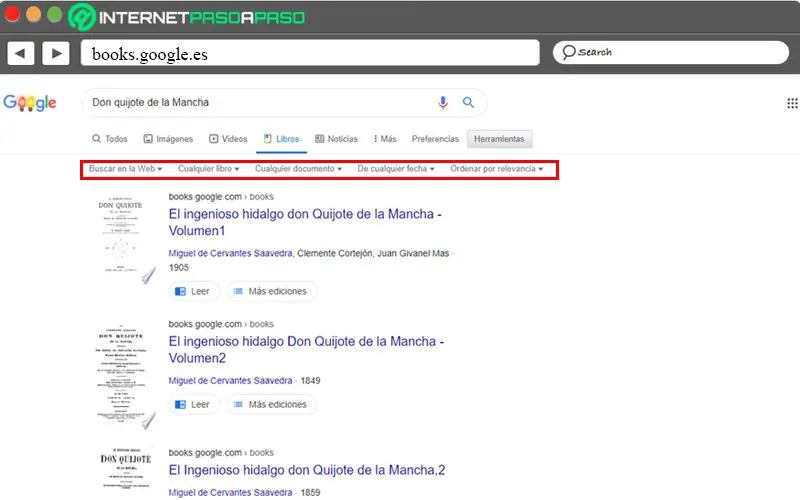Click Leer button for Volumen1 result
This screenshot has height=500, width=800.
click(x=194, y=291)
